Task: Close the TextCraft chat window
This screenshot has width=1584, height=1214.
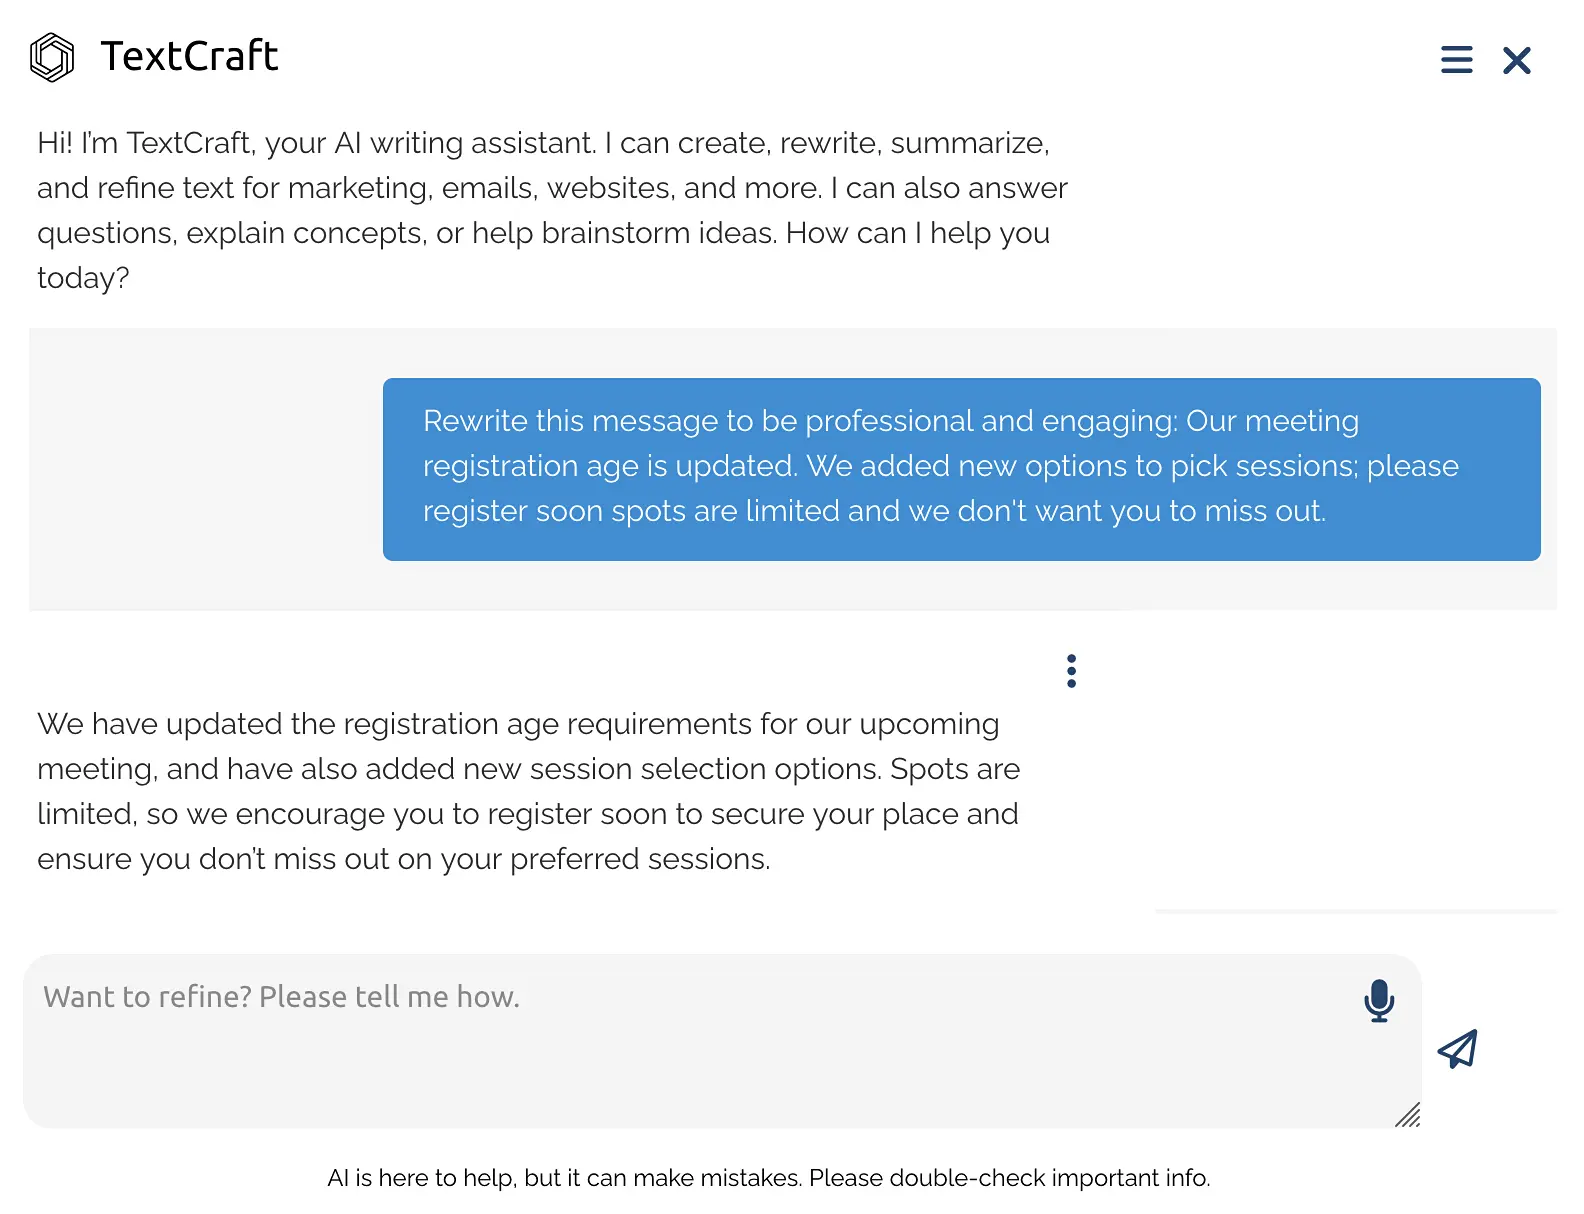Action: point(1517,60)
